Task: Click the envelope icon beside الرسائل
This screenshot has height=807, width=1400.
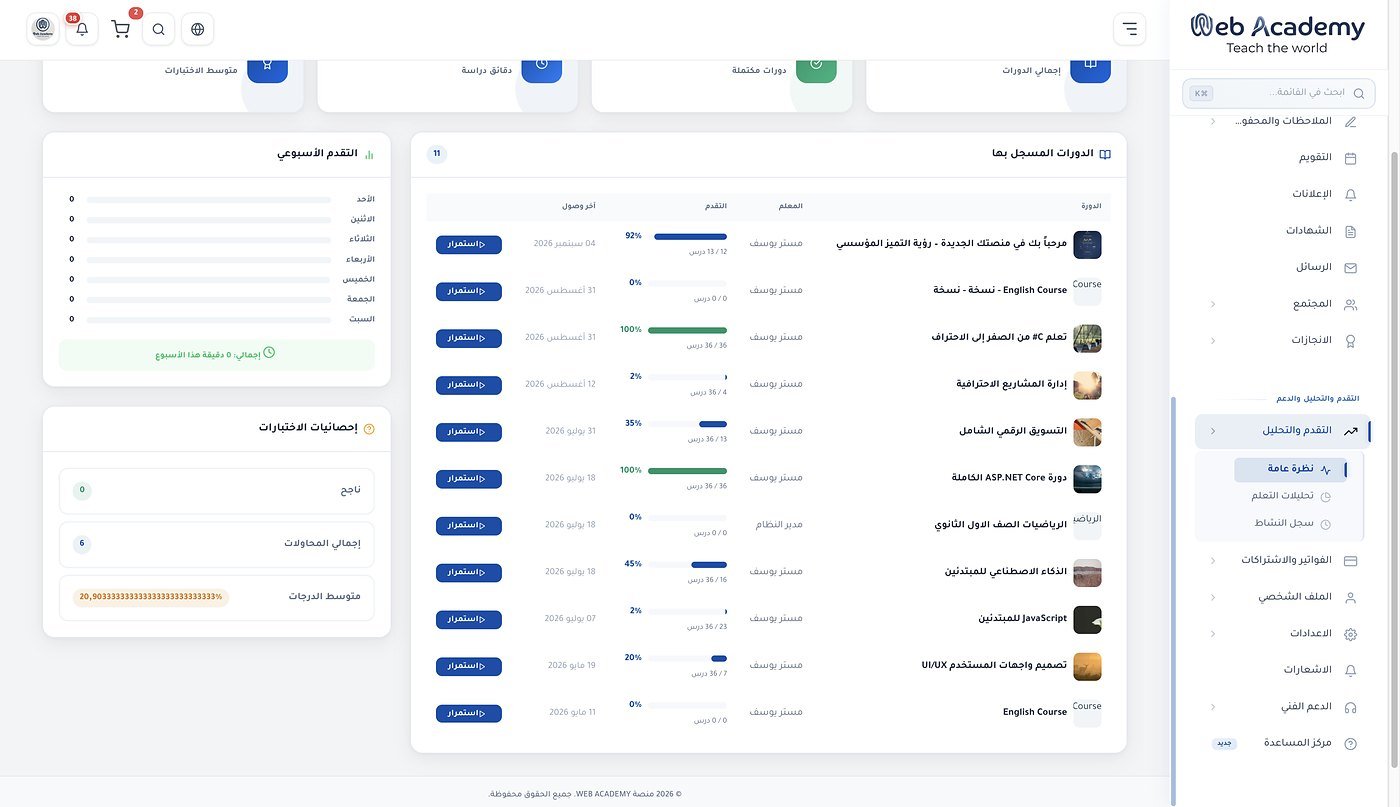Action: click(1350, 268)
